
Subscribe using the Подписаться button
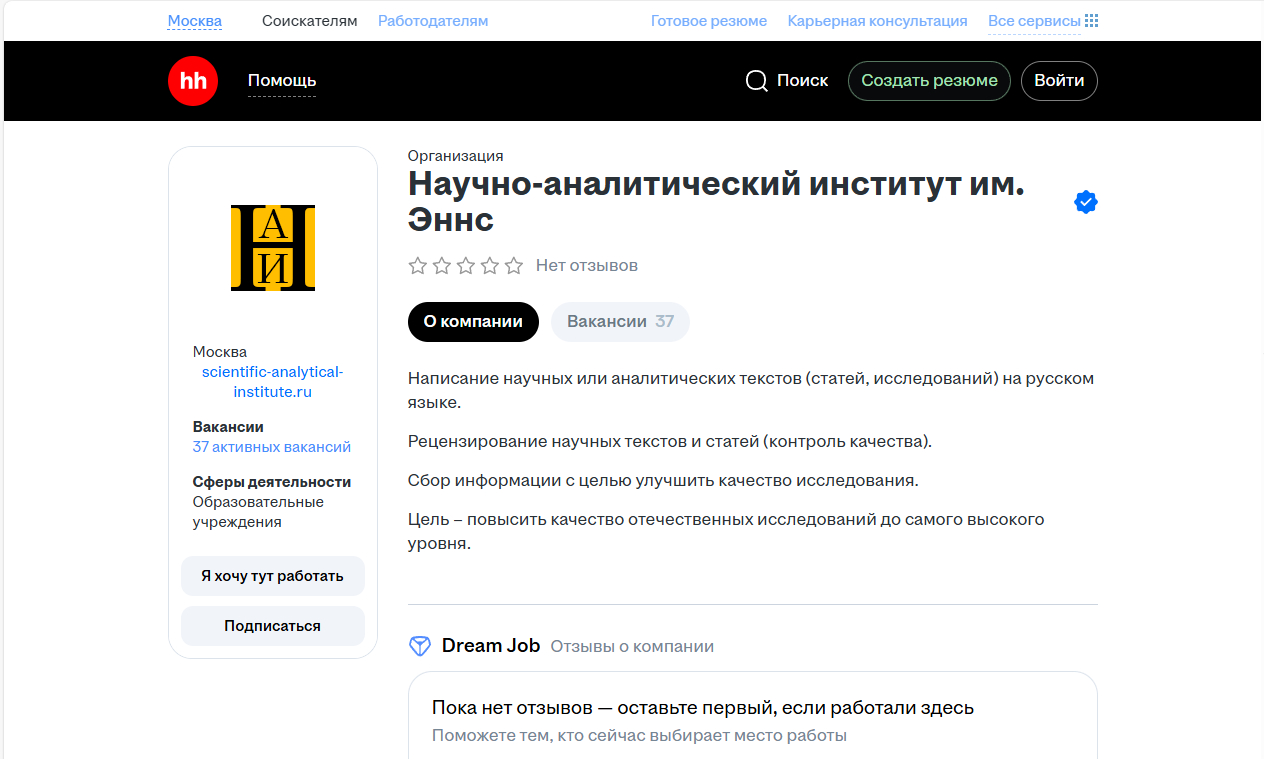click(272, 626)
